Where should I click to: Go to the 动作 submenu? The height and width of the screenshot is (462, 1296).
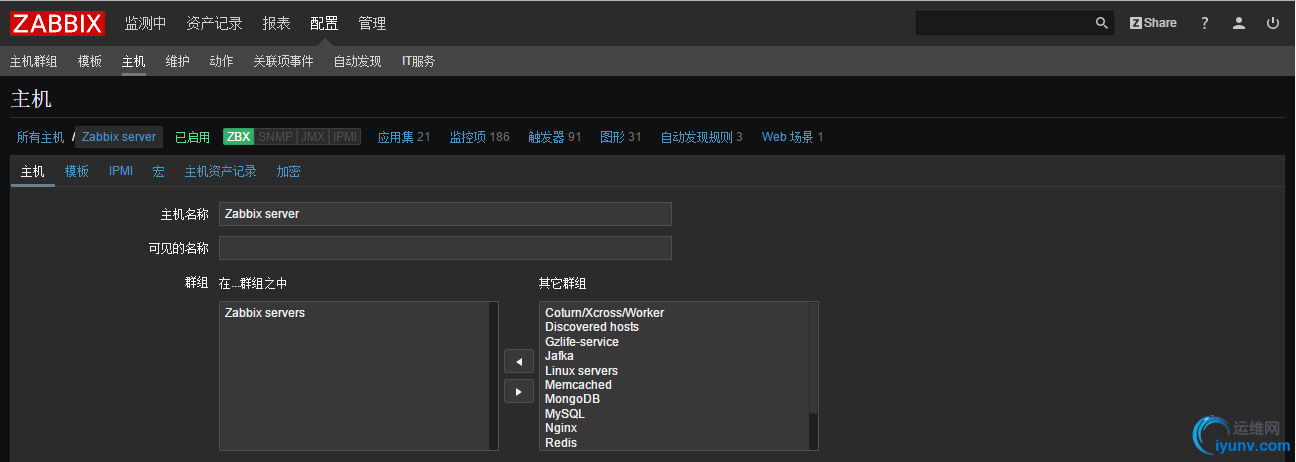click(222, 61)
